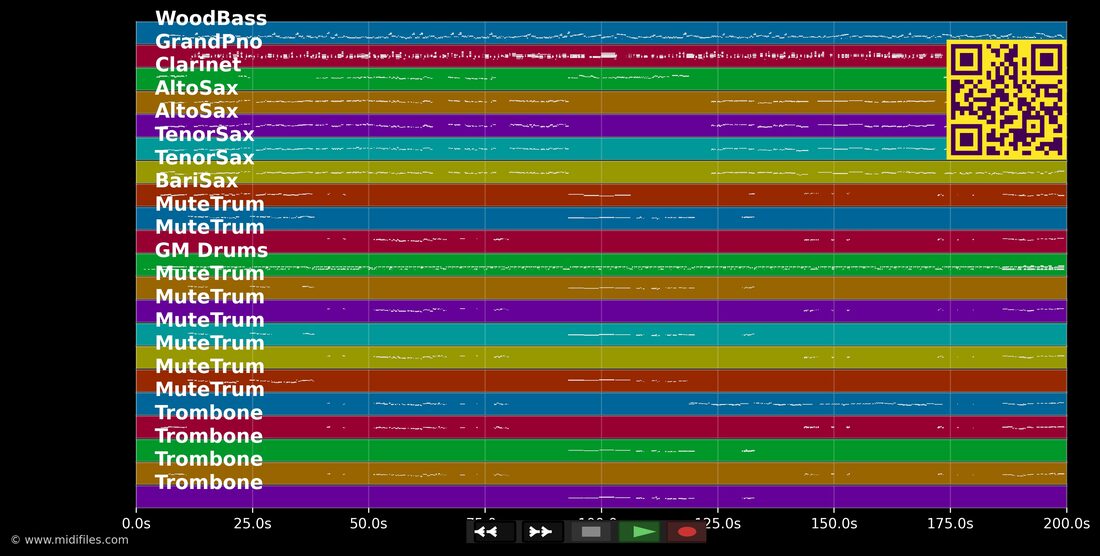Stop playback with the gray square button

coord(591,531)
